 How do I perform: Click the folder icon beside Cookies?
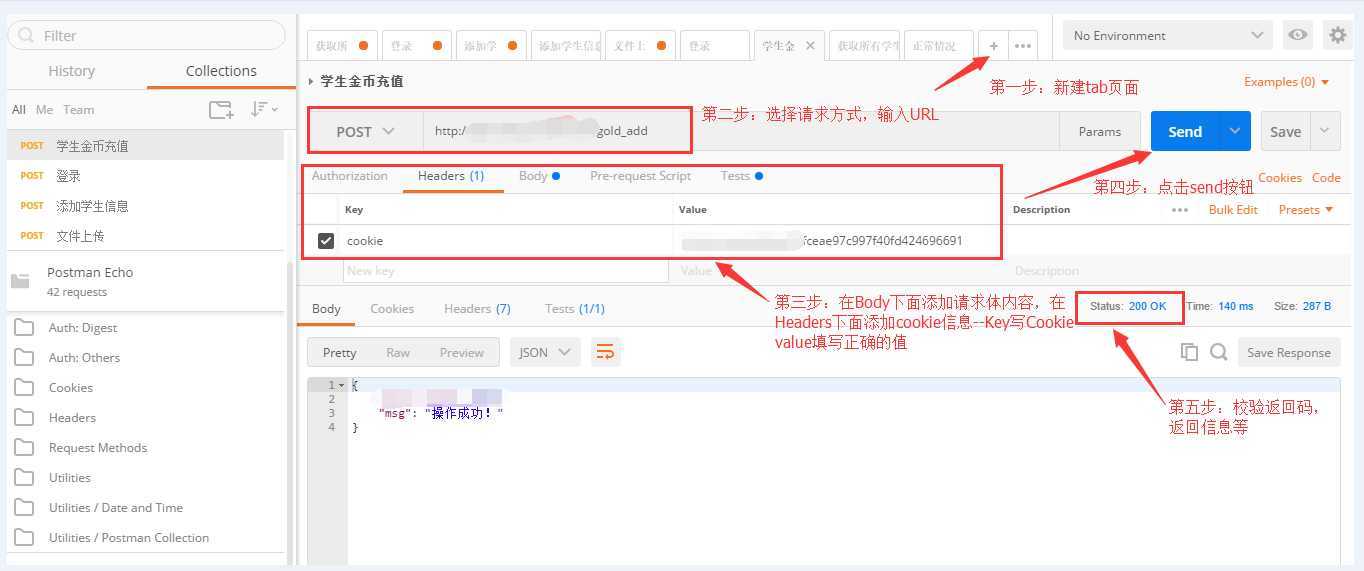24,388
